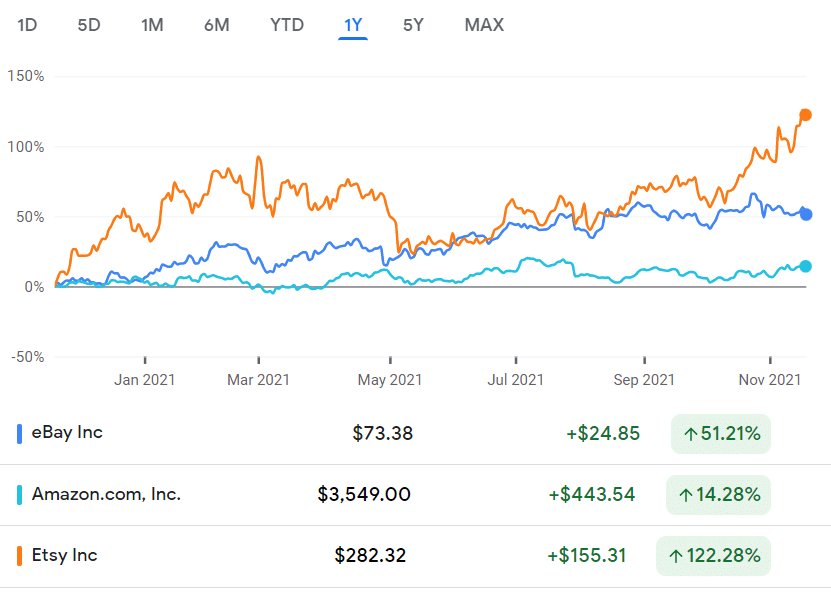Select the 5D time range tab
This screenshot has width=831, height=597.
point(89,25)
